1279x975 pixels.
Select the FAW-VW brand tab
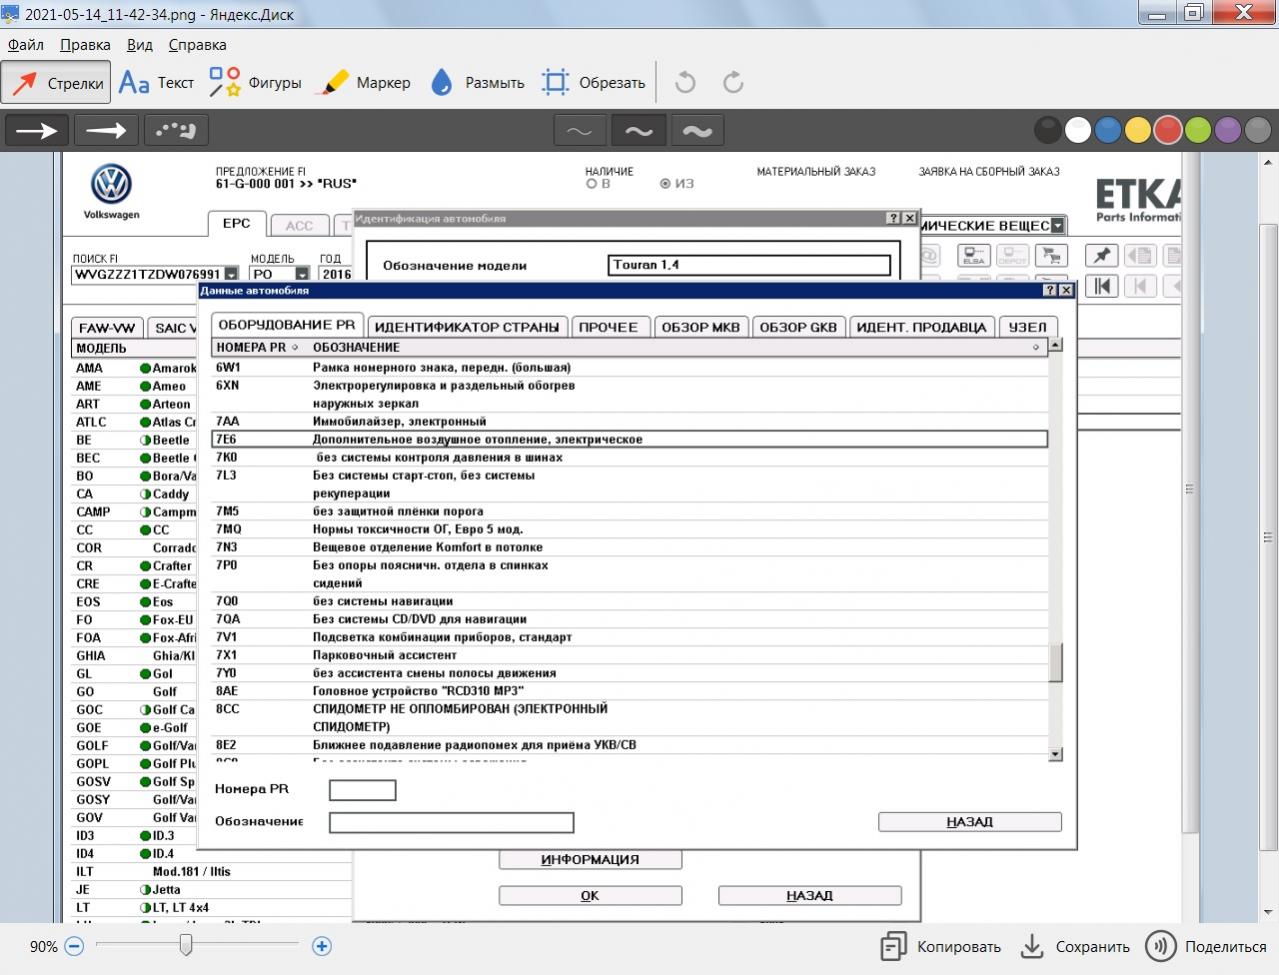pyautogui.click(x=107, y=328)
